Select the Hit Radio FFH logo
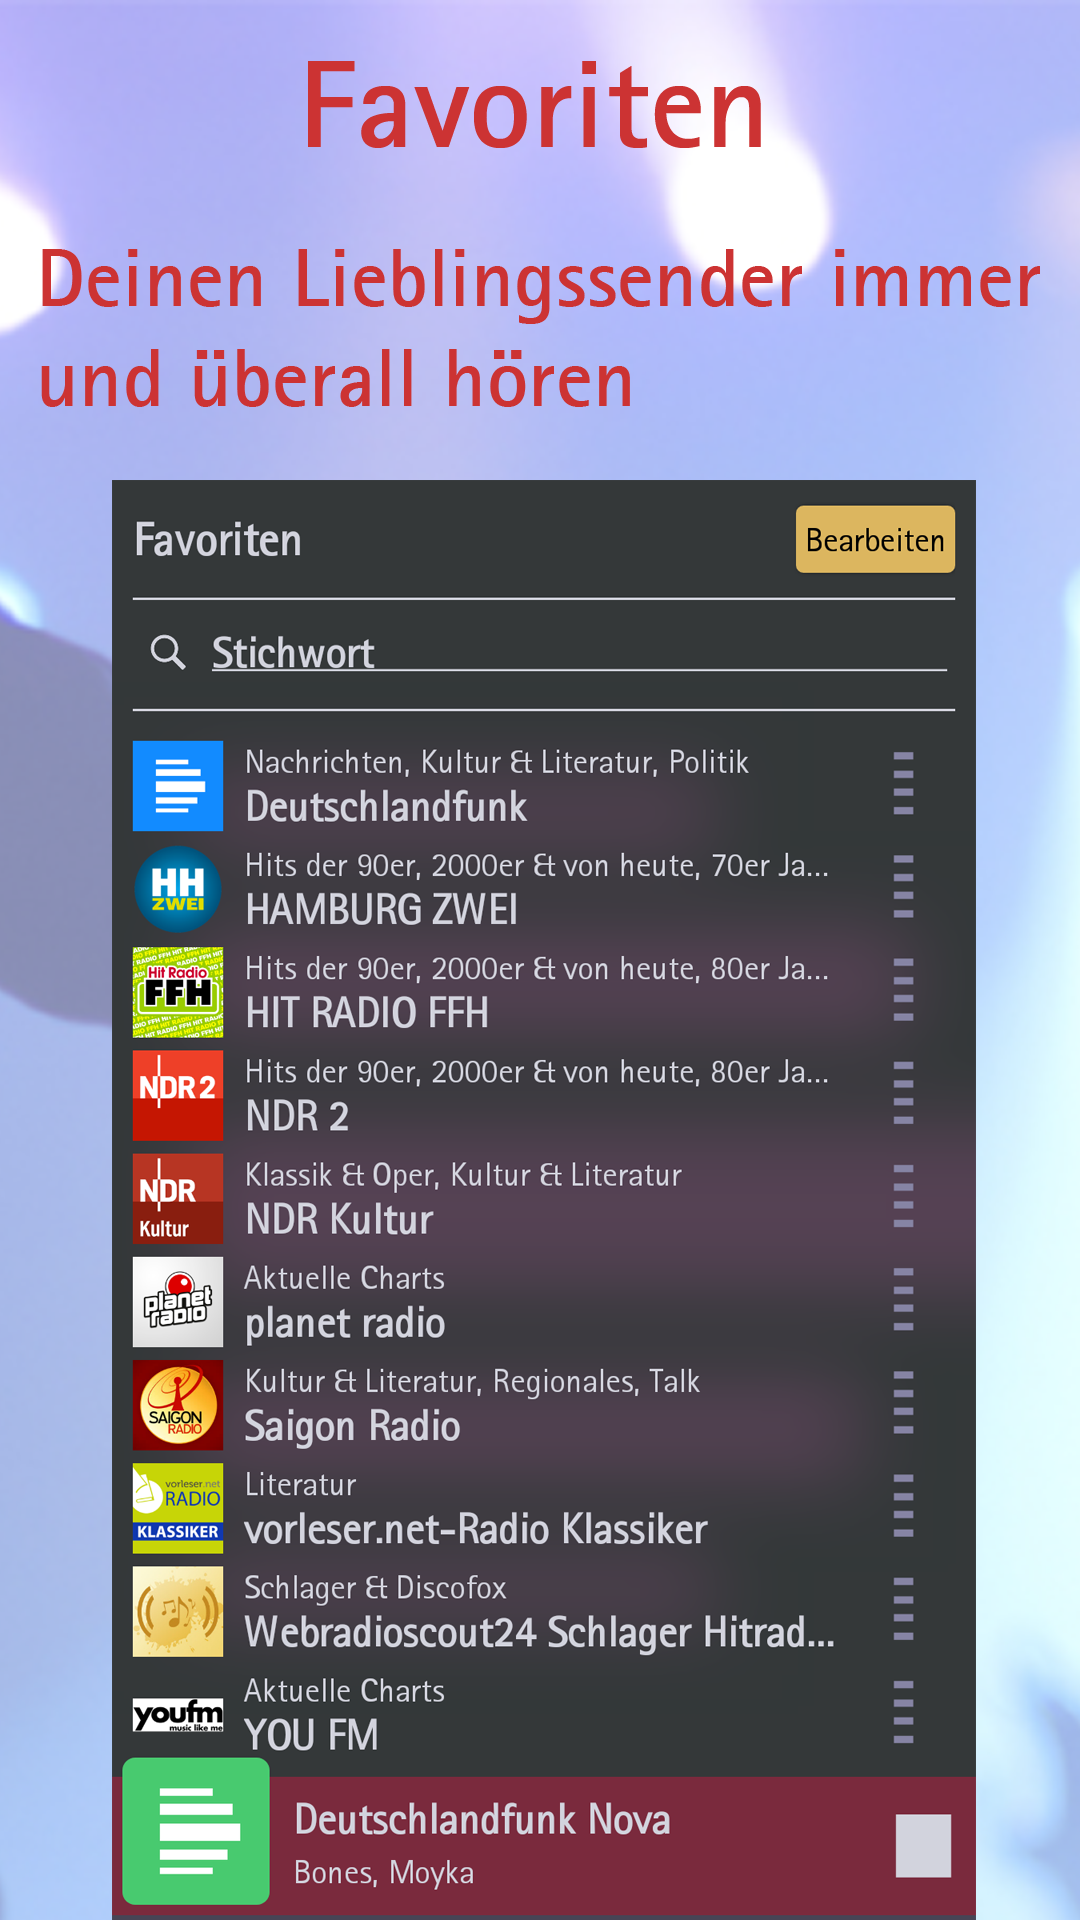The height and width of the screenshot is (1920, 1080). pos(178,992)
